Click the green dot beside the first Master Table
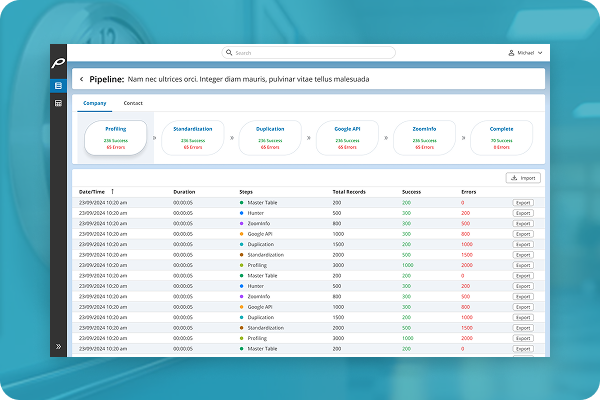600x400 pixels. tap(241, 202)
